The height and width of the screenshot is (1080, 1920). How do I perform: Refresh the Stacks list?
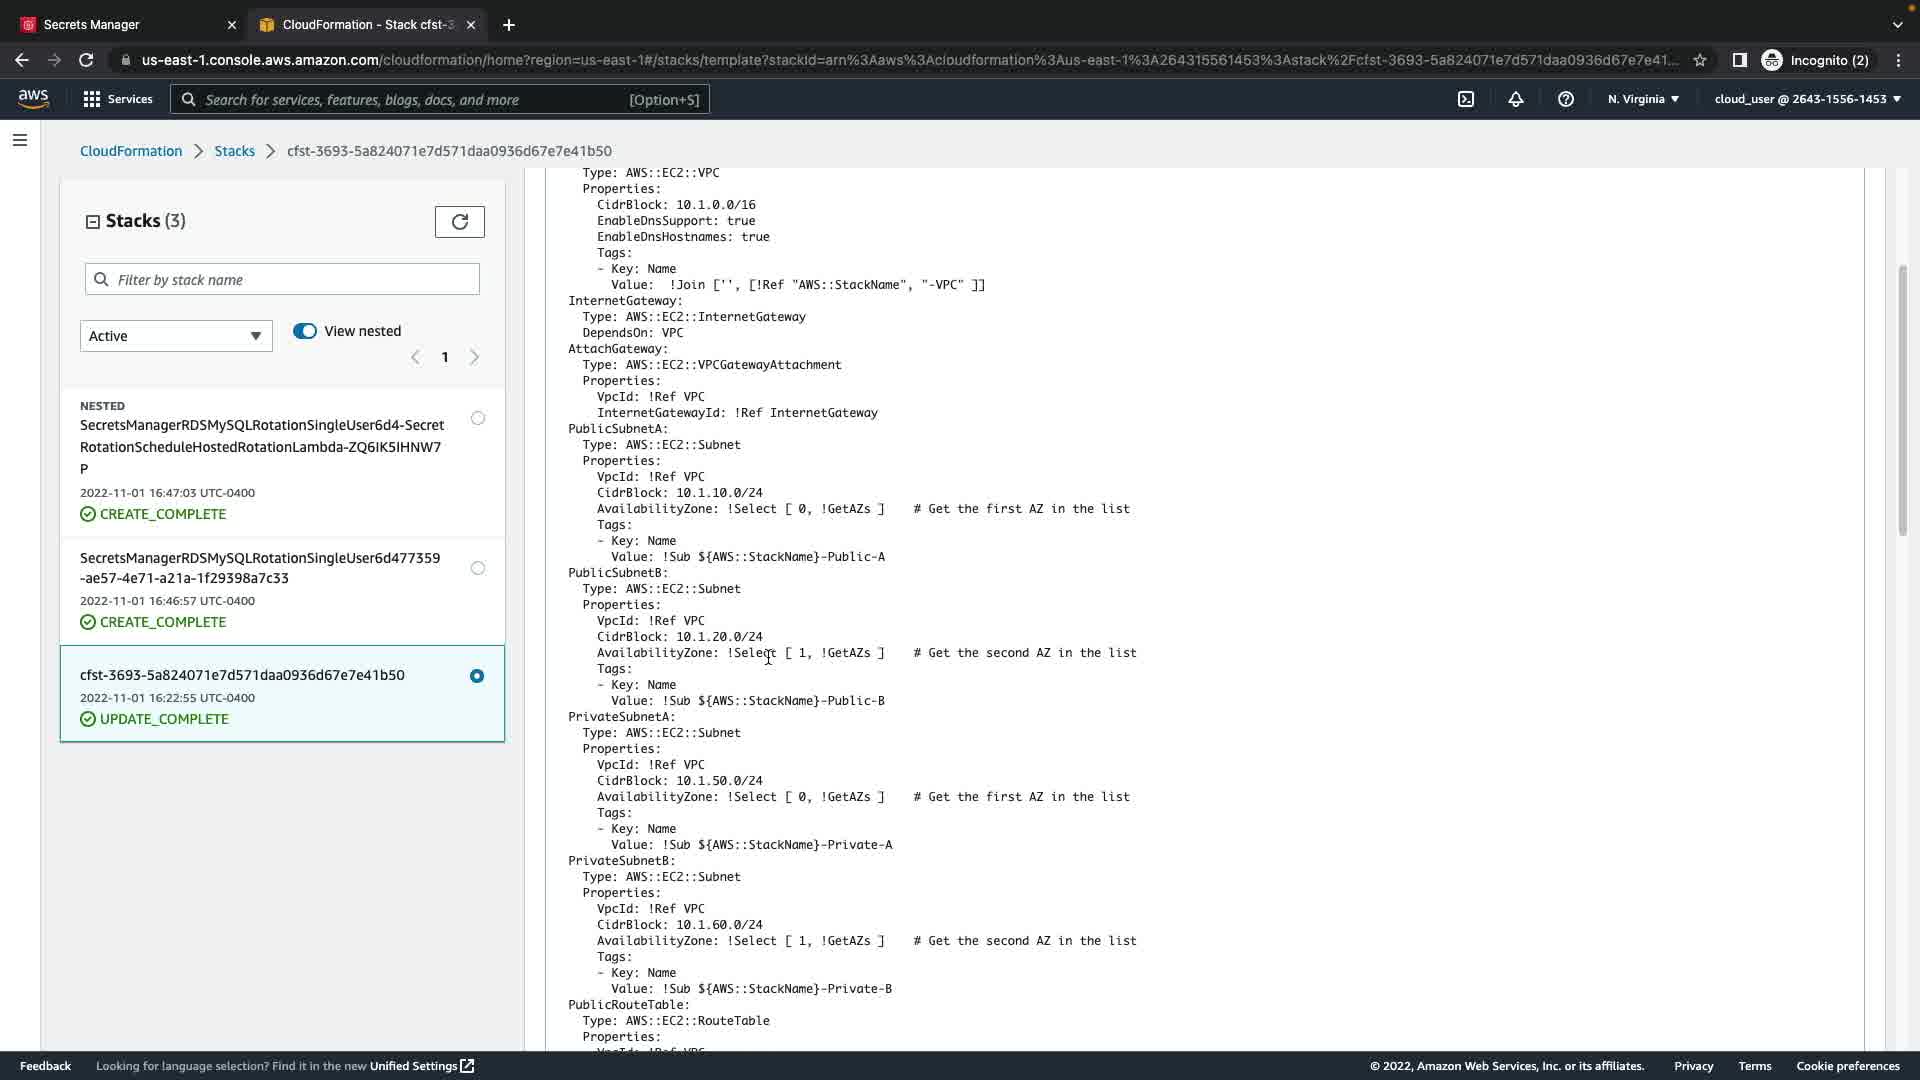point(459,222)
